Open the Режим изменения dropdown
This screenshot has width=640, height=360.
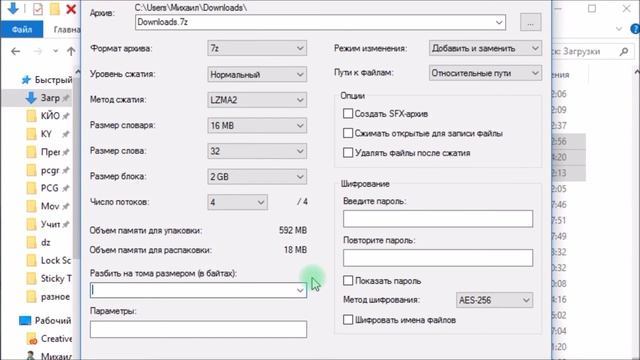coord(485,48)
